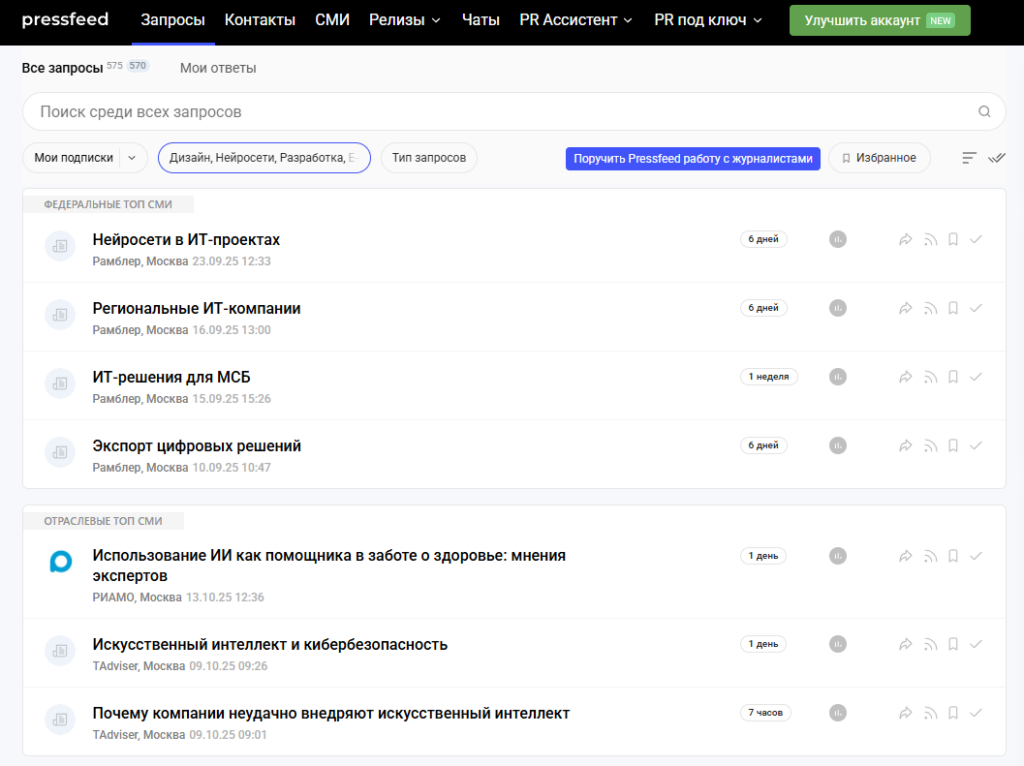Open the "Дизайн, Нейросети, Разработка" category filter
This screenshot has height=766, width=1024.
click(x=264, y=158)
